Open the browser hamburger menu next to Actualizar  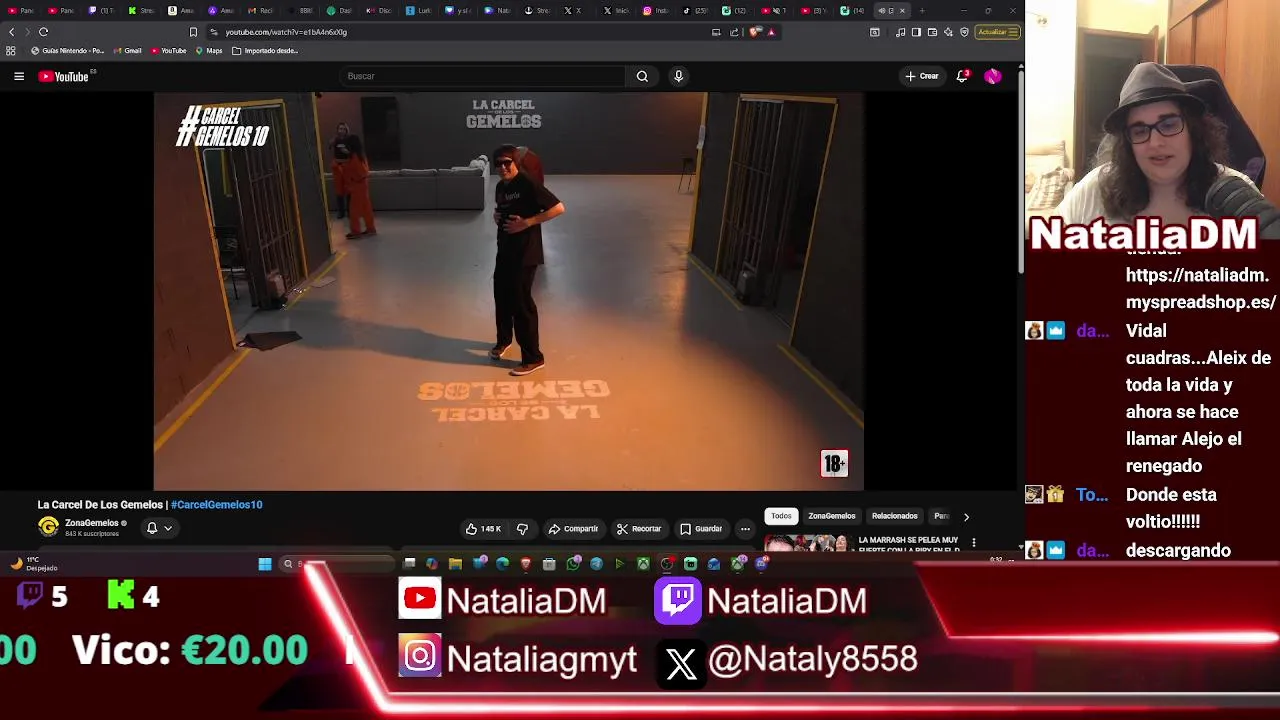pyautogui.click(x=1013, y=32)
